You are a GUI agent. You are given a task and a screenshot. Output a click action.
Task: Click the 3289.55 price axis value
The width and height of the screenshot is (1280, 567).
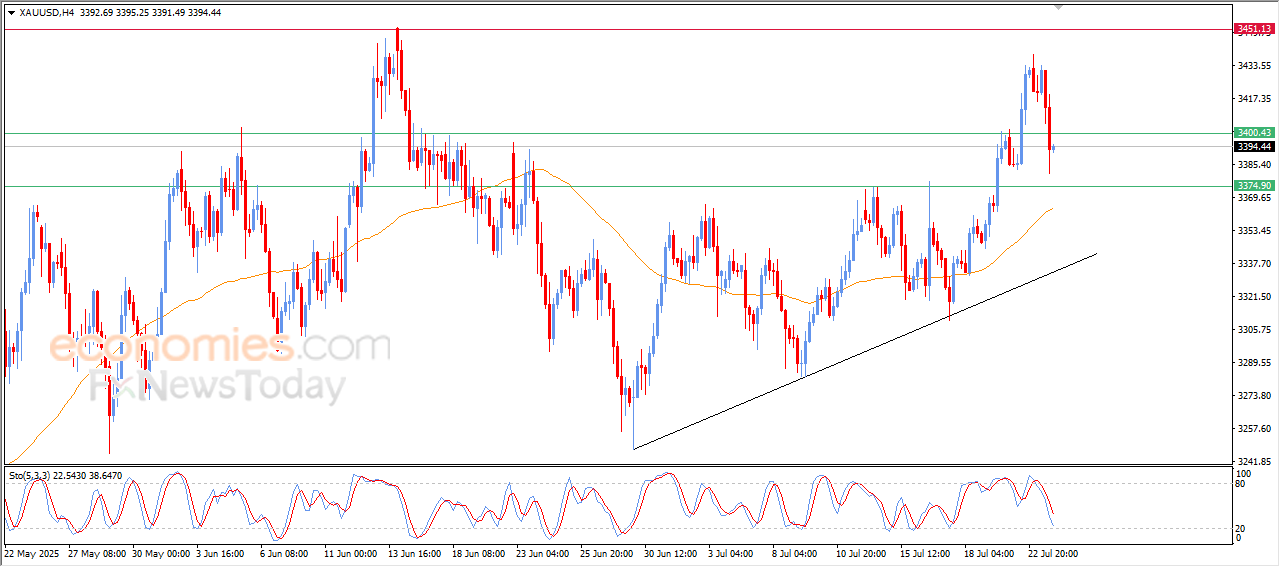1254,363
